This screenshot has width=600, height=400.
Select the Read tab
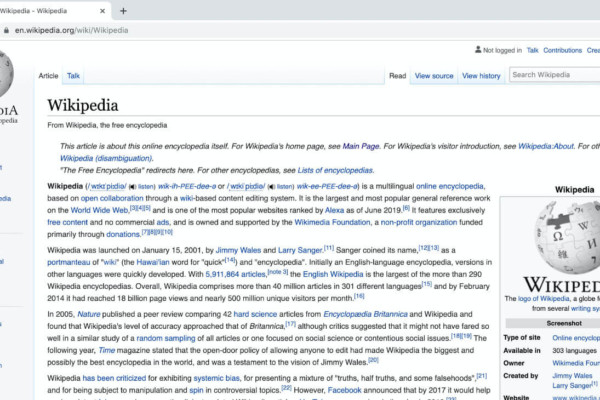pyautogui.click(x=397, y=75)
